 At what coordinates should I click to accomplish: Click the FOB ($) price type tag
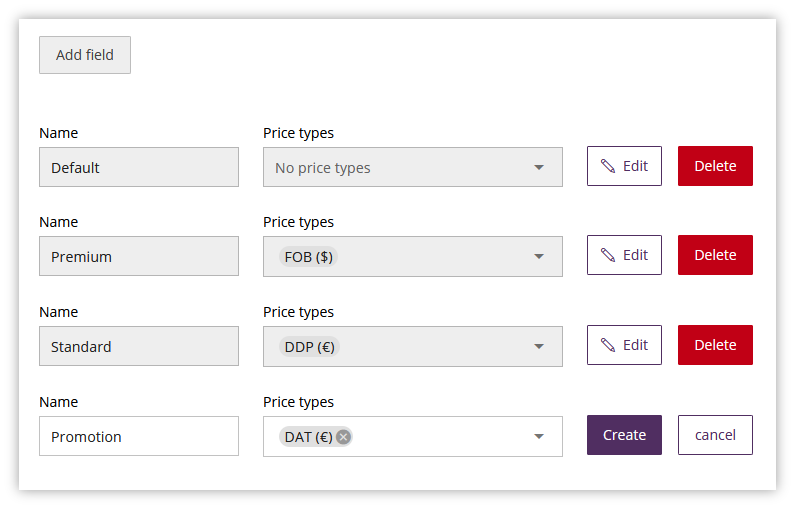point(308,256)
